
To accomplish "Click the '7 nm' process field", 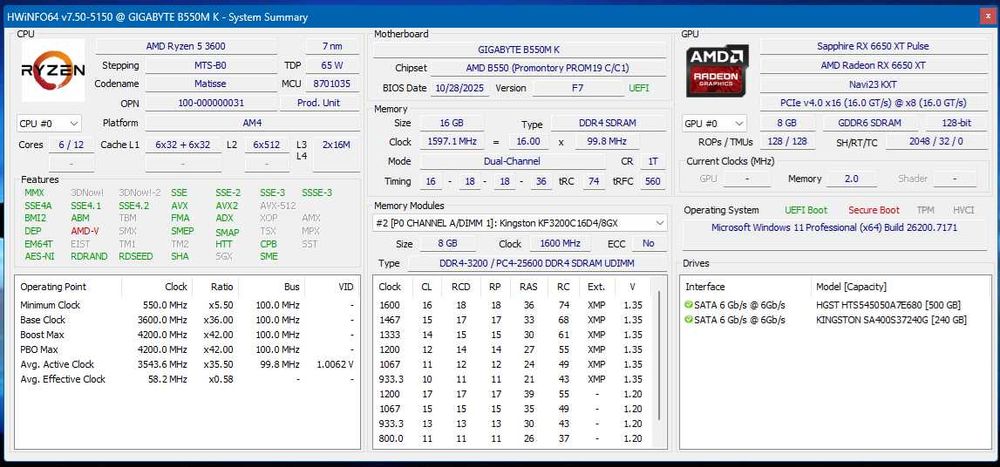I will [332, 46].
